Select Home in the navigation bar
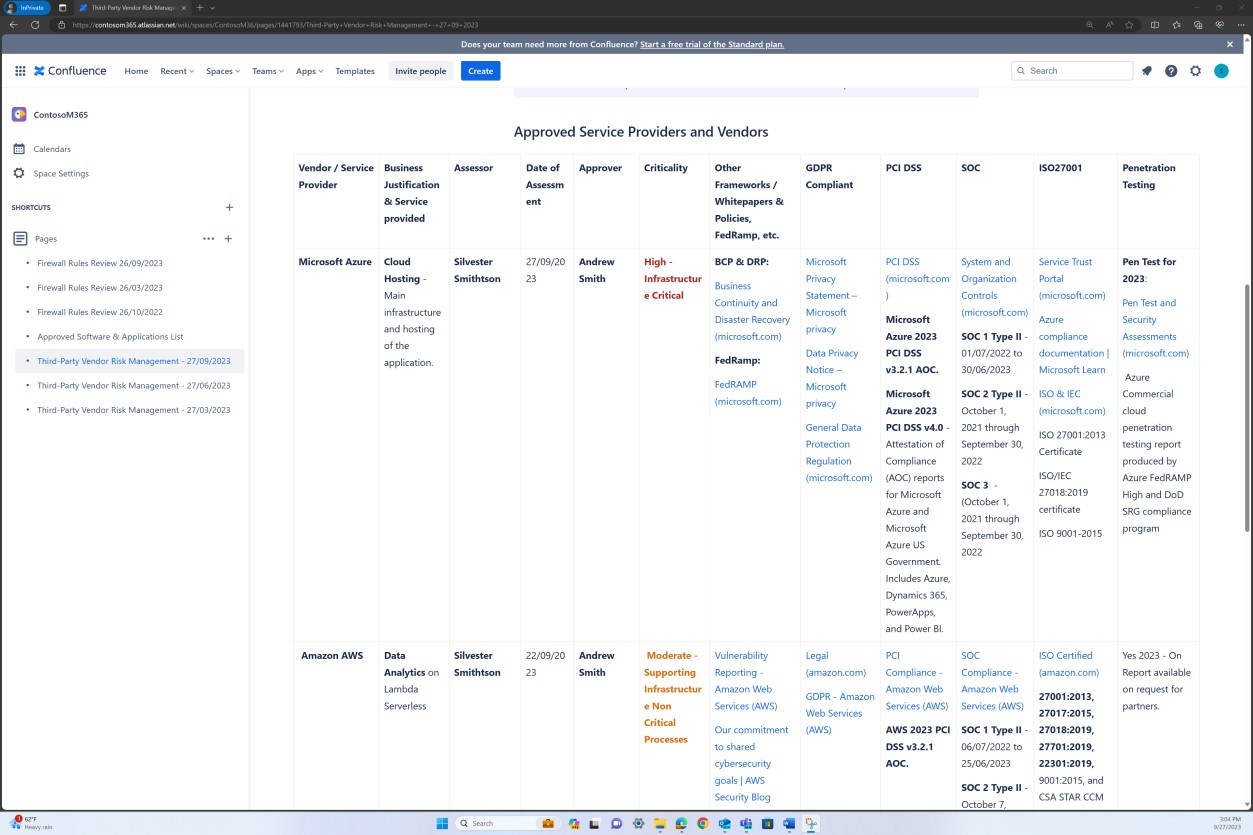The image size is (1253, 835). pyautogui.click(x=136, y=71)
